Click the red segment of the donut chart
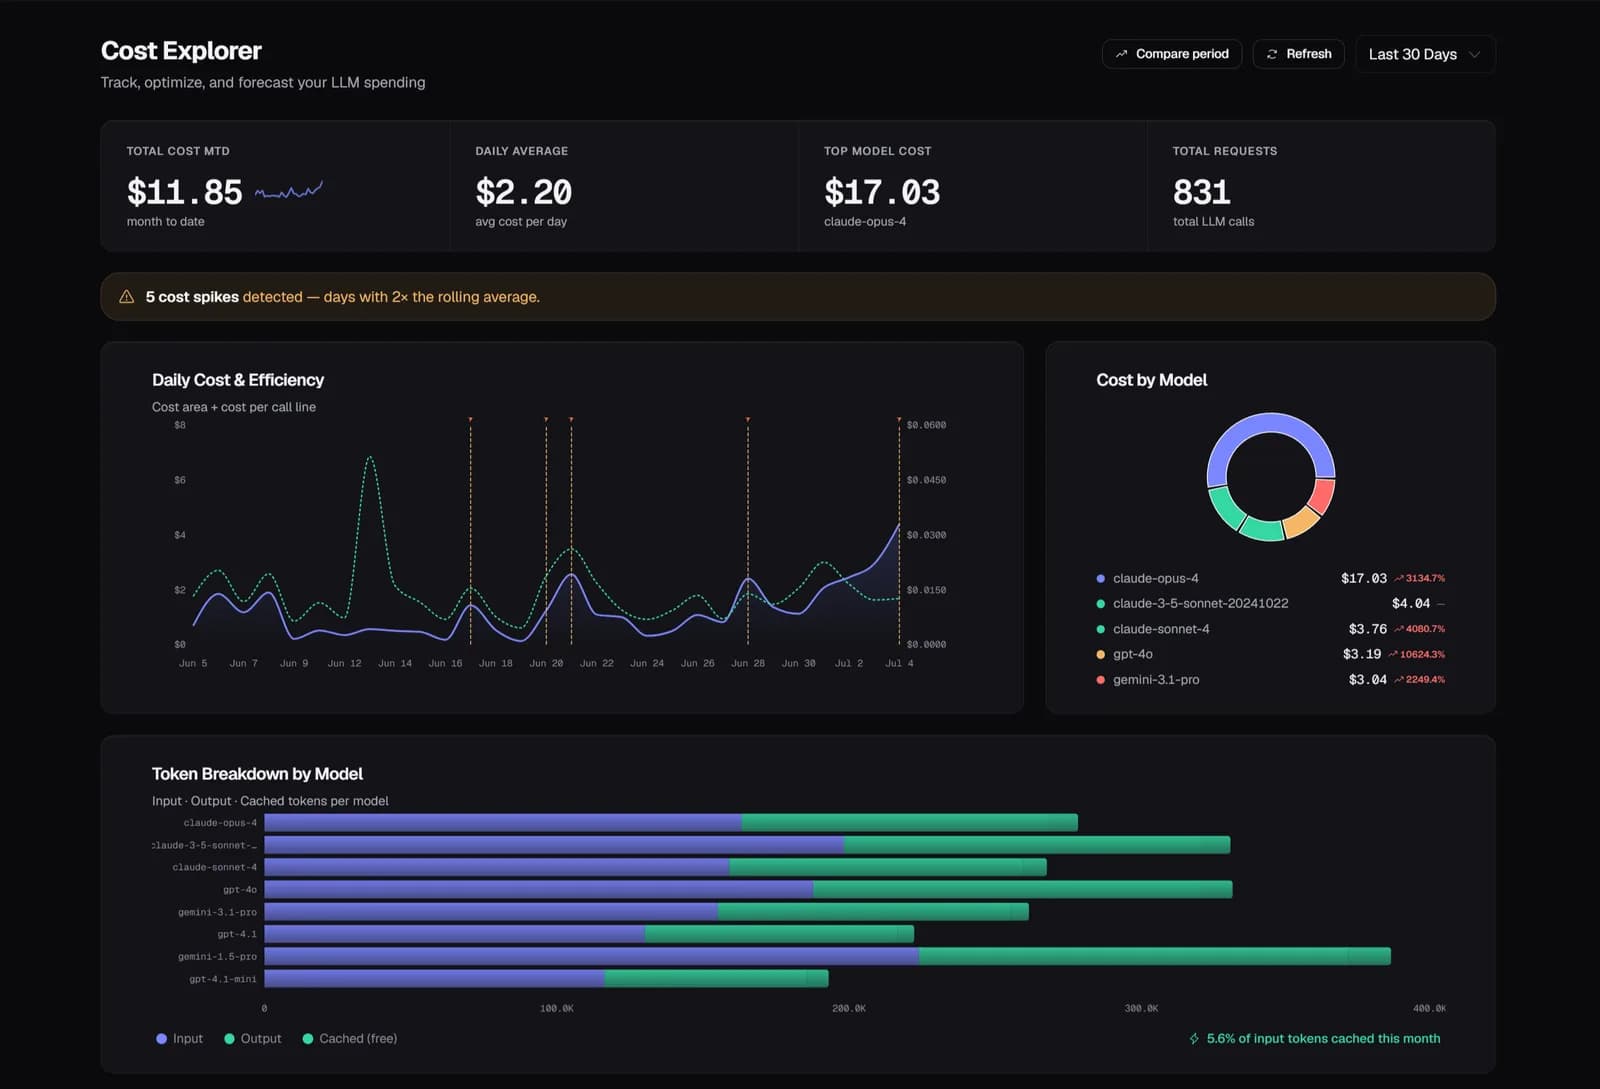Viewport: 1600px width, 1089px height. [1322, 497]
